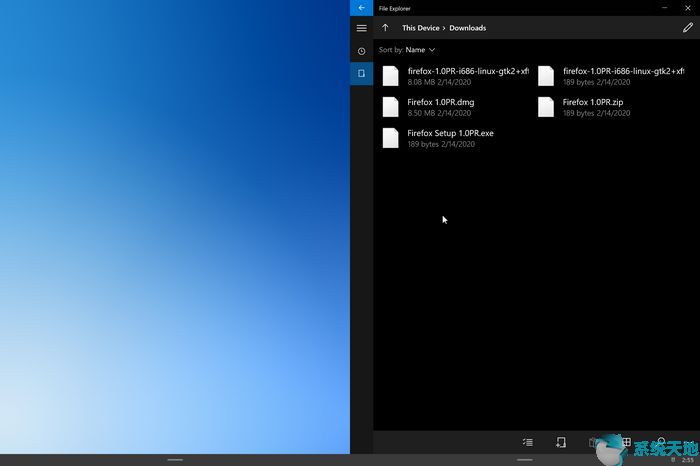Select the This Device sidebar icon
The image size is (700, 466).
point(362,73)
